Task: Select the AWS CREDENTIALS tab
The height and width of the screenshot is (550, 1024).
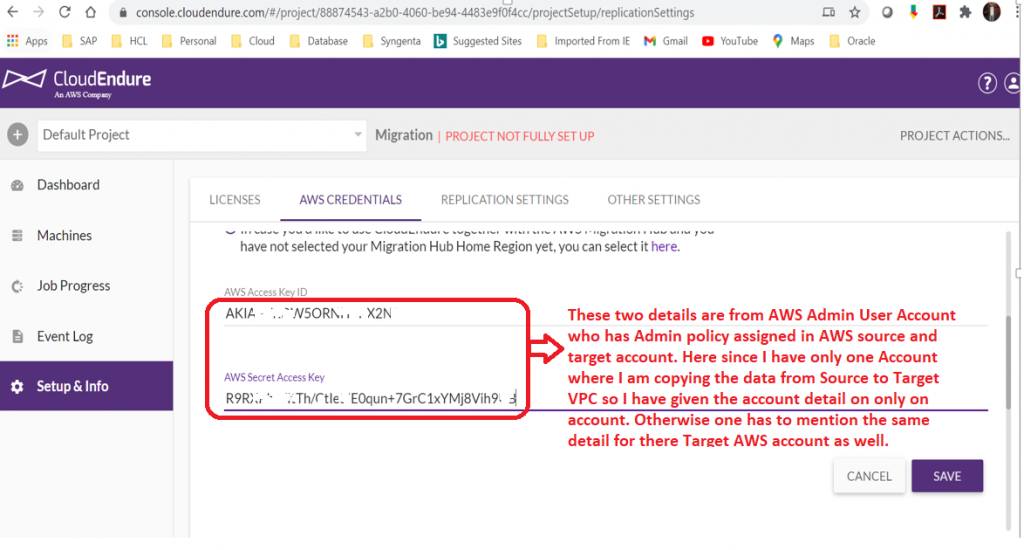Action: pyautogui.click(x=350, y=200)
